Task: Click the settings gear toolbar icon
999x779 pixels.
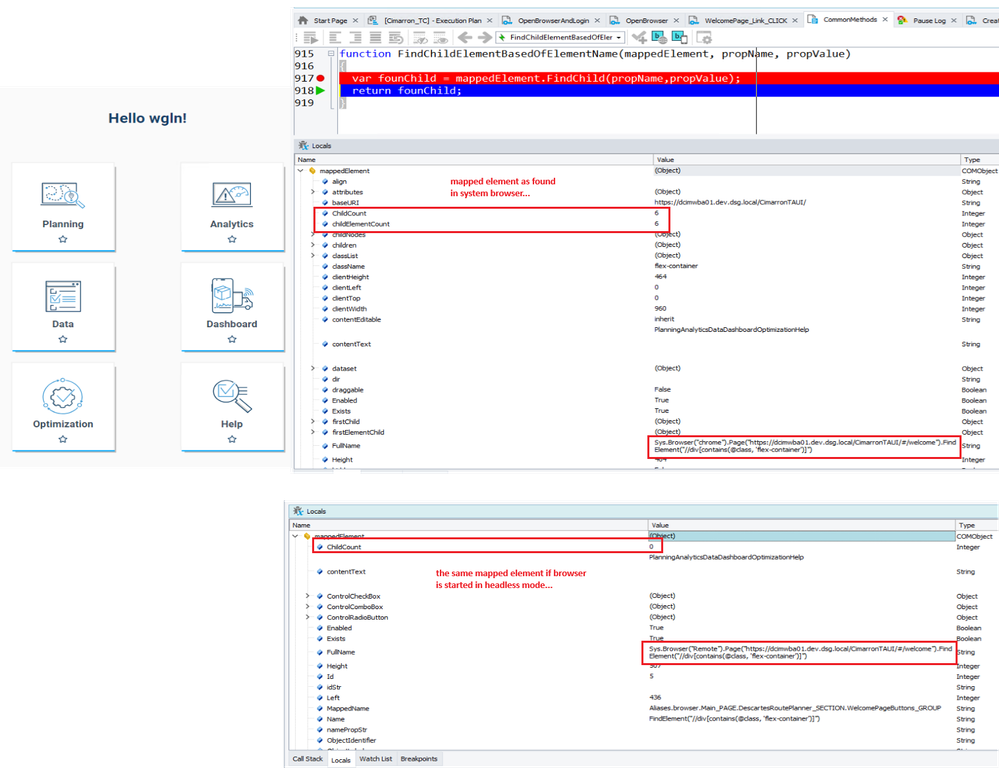Action: pyautogui.click(x=704, y=38)
